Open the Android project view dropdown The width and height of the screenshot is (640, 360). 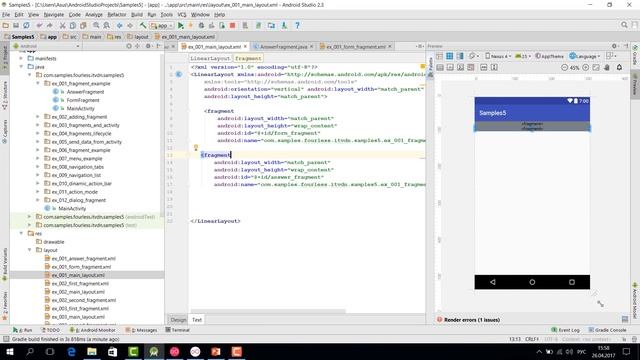[47, 46]
